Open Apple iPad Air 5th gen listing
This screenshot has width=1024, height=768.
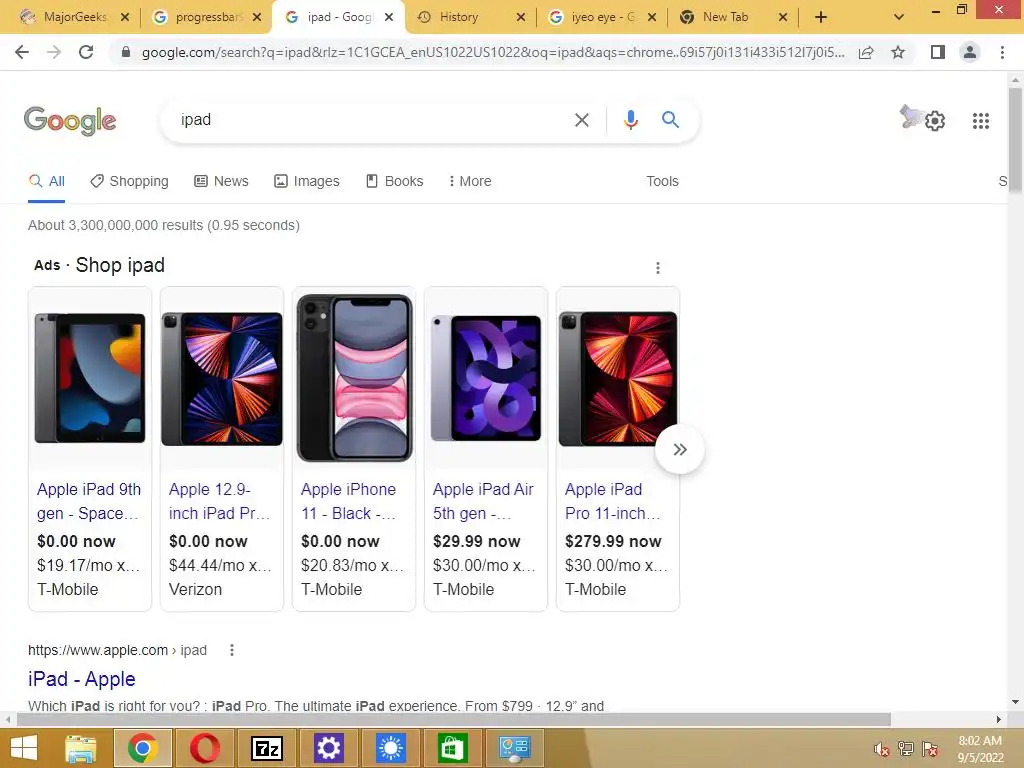point(483,501)
